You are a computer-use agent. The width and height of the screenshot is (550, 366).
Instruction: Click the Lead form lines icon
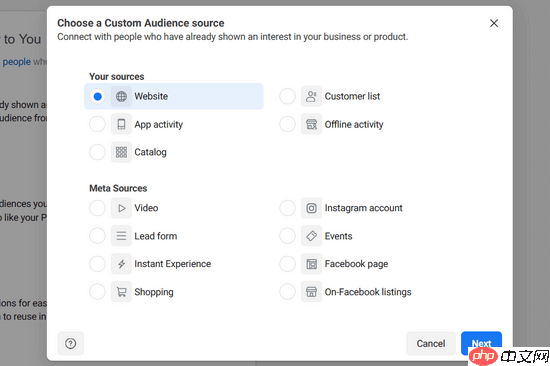point(121,236)
